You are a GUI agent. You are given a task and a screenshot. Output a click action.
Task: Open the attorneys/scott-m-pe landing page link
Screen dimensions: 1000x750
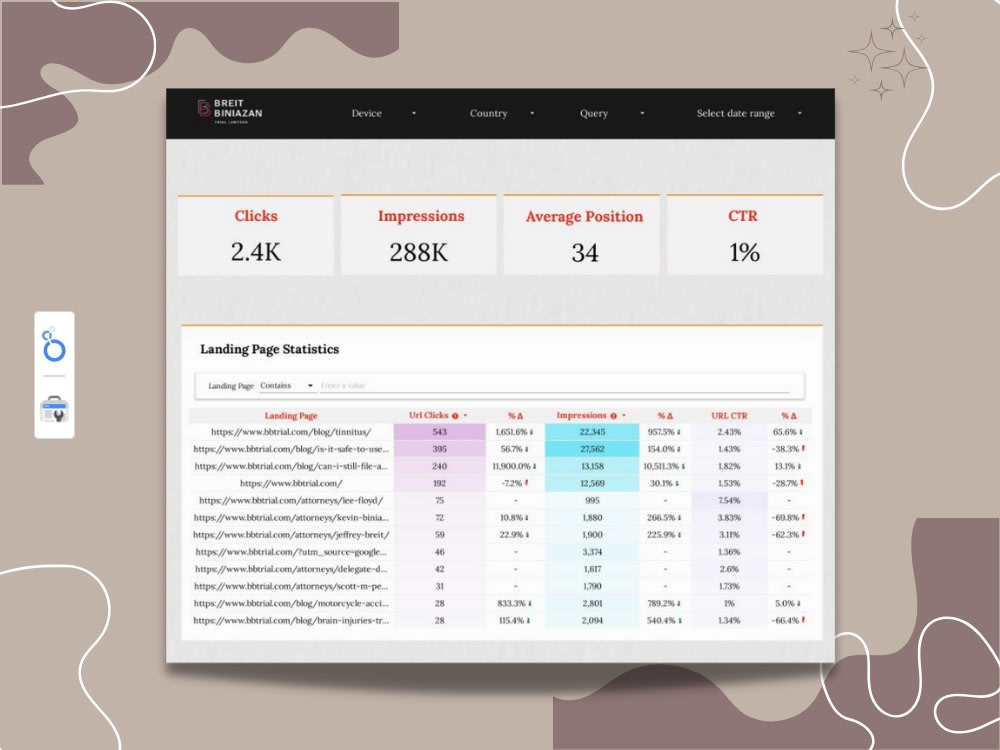coord(291,587)
